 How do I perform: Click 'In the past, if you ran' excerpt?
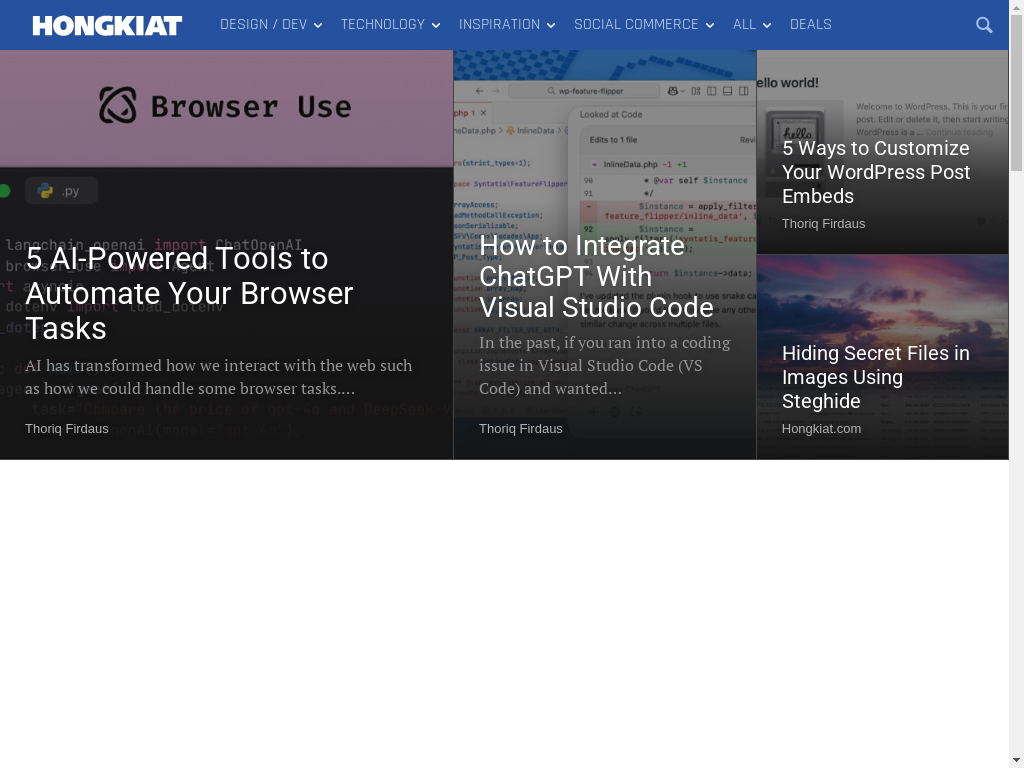tap(605, 365)
